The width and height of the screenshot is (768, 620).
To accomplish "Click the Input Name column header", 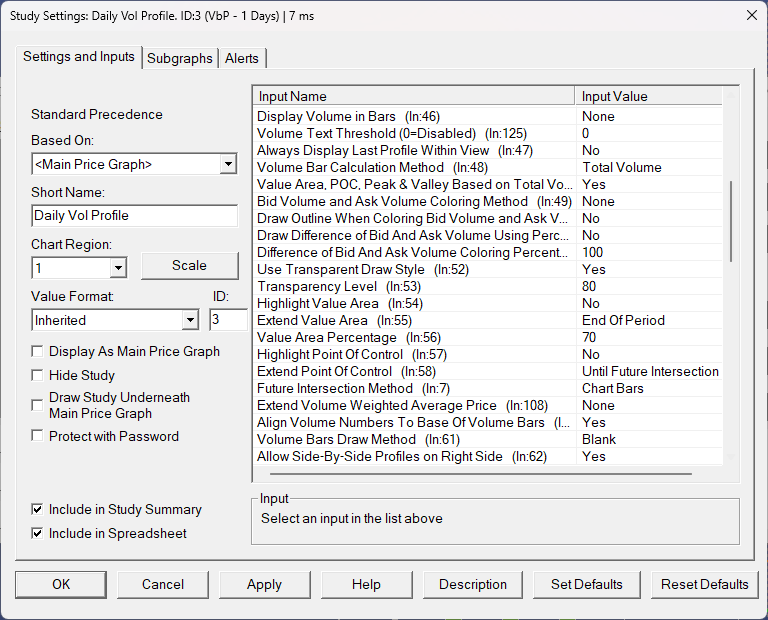I will point(414,96).
